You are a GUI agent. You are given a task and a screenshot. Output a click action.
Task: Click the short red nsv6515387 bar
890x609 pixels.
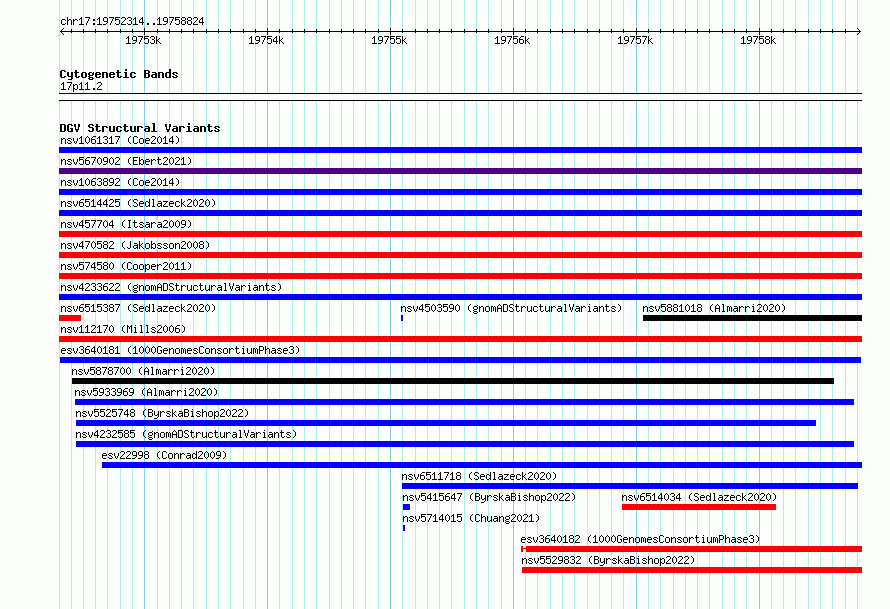point(70,318)
